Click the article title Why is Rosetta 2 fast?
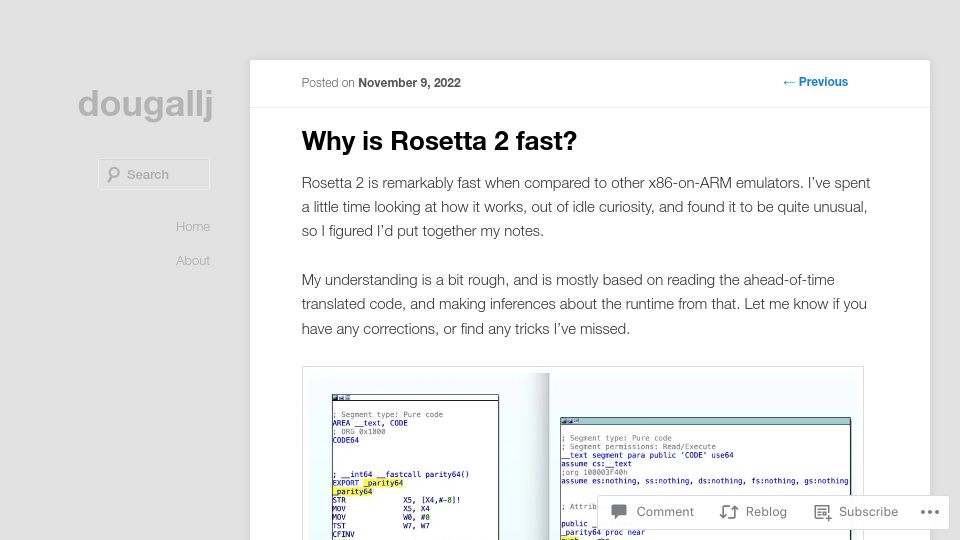The image size is (960, 540). tap(439, 141)
